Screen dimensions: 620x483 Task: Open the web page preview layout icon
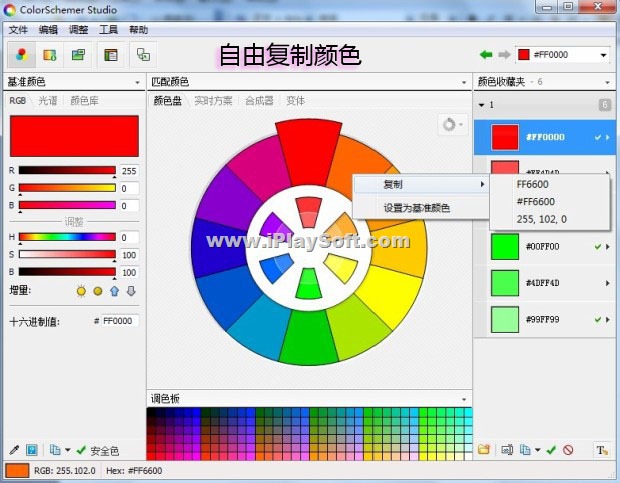111,55
